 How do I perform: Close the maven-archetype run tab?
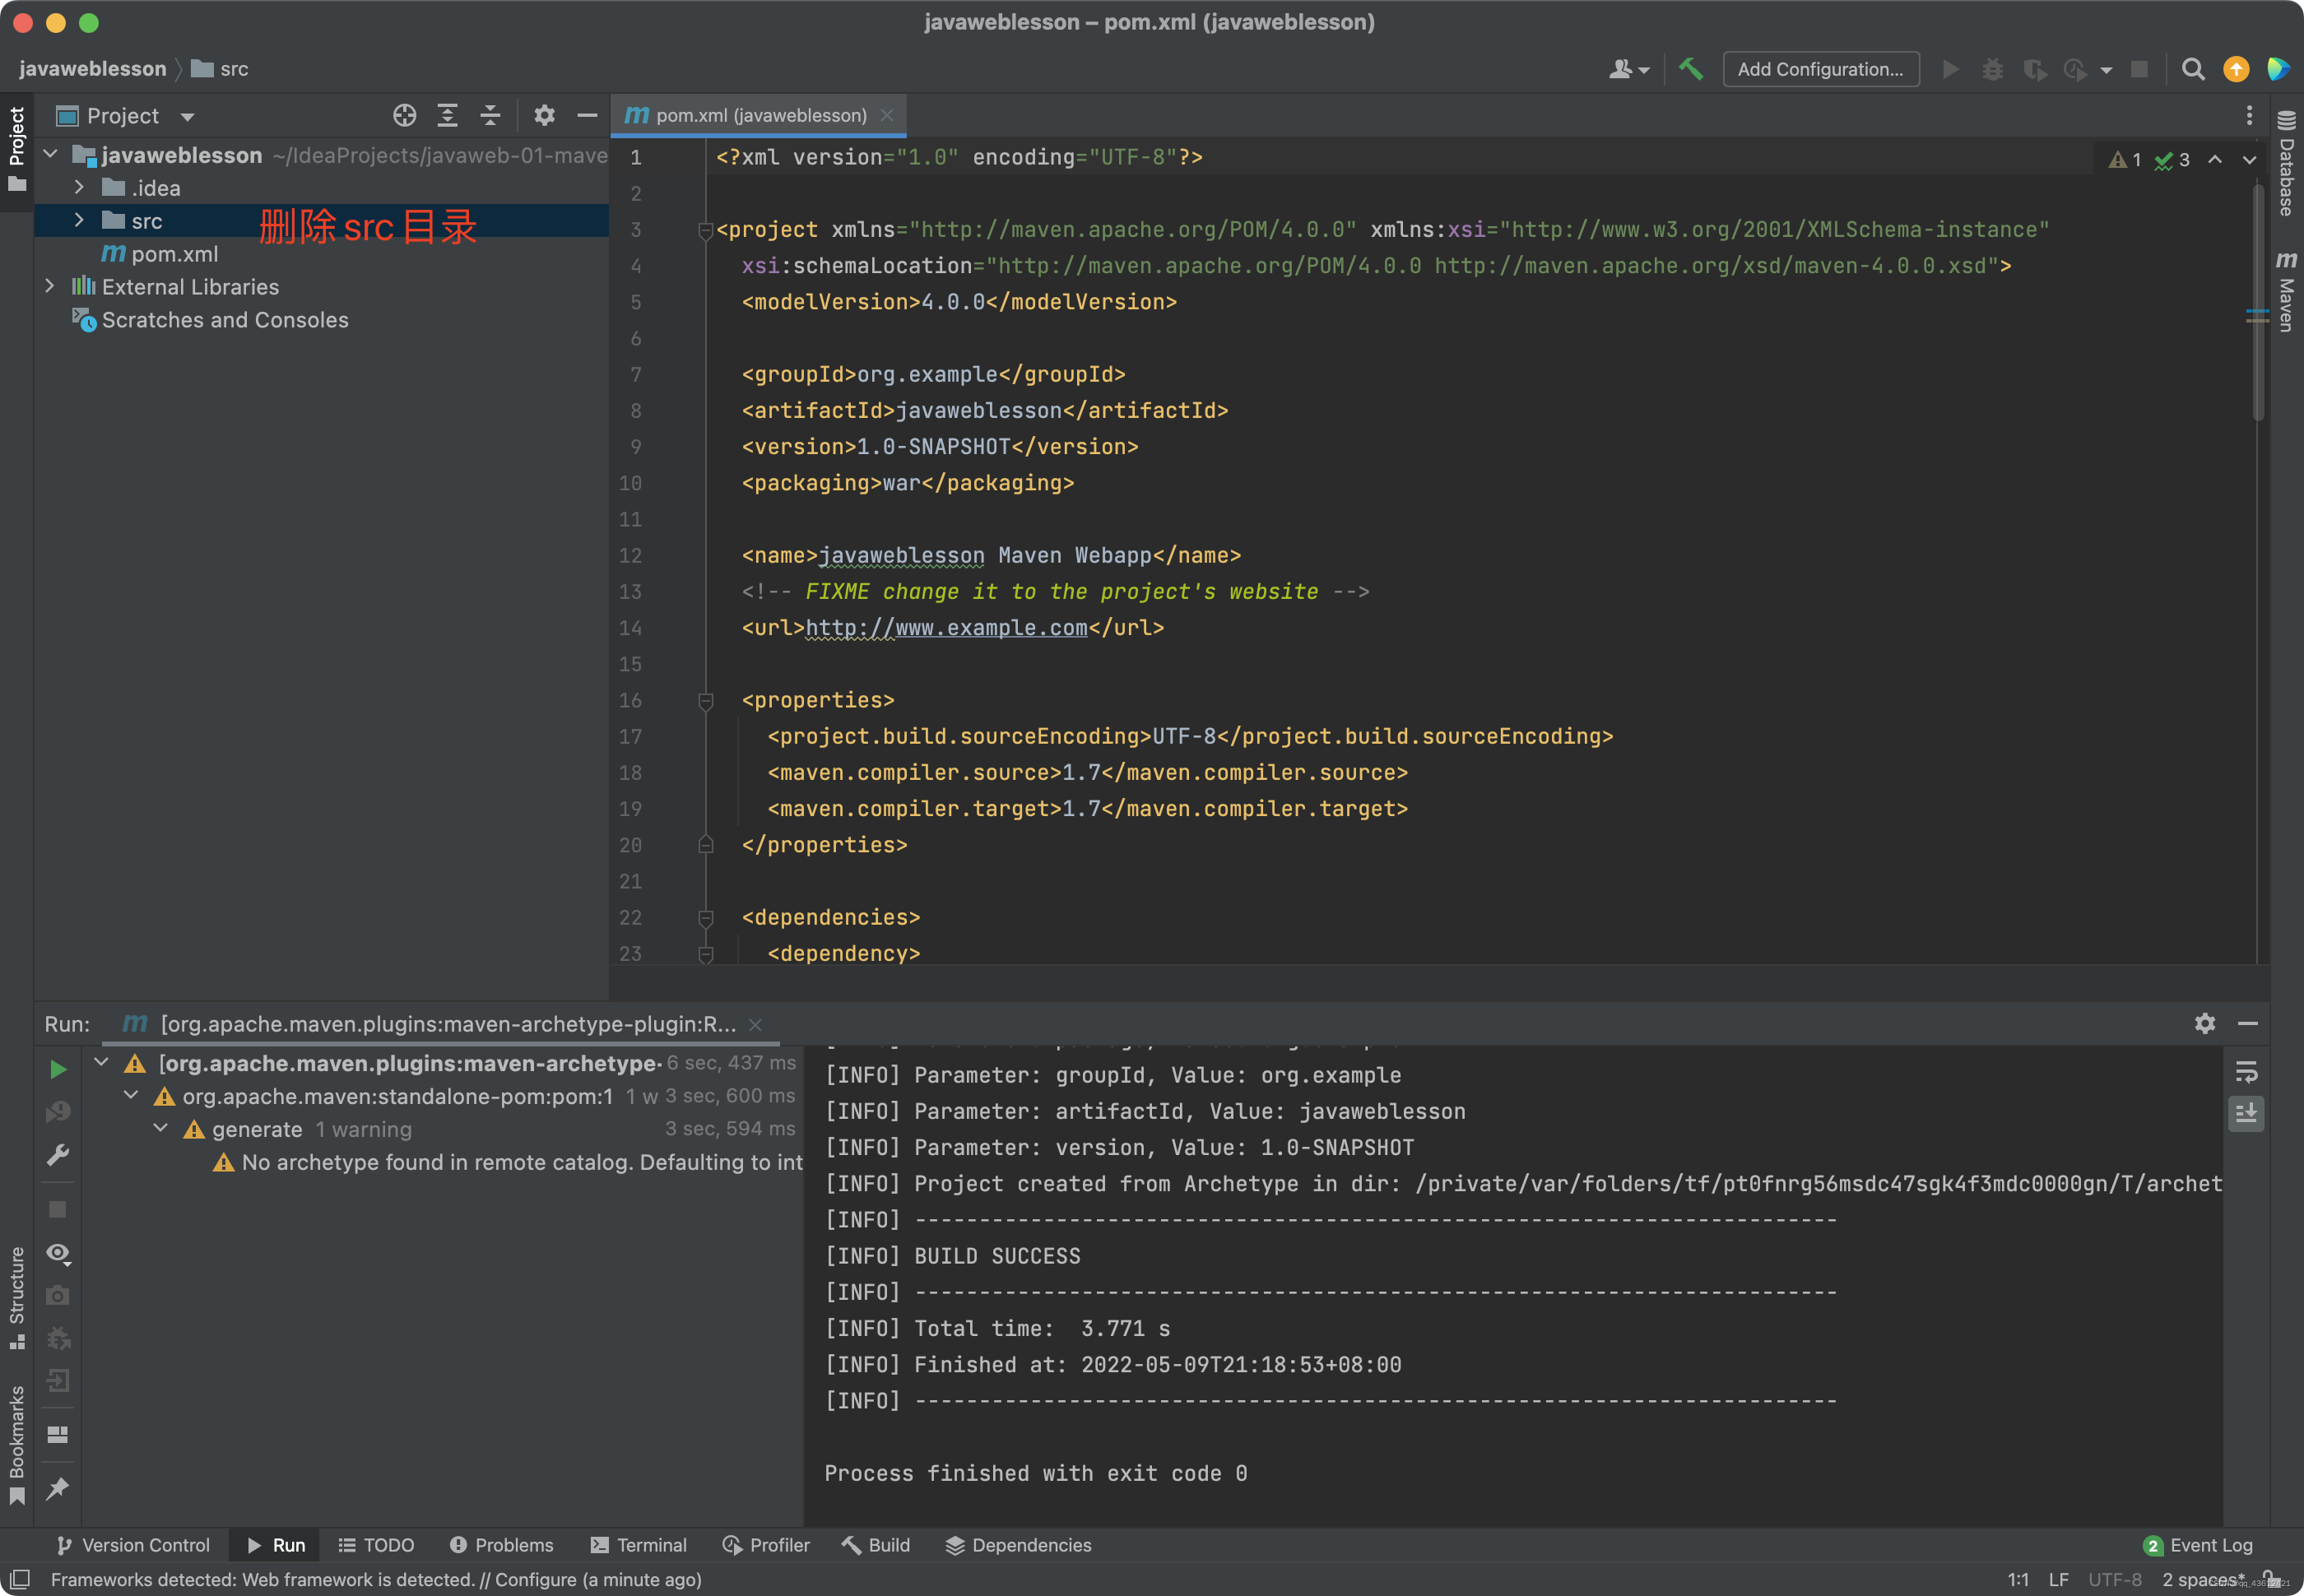[756, 1024]
